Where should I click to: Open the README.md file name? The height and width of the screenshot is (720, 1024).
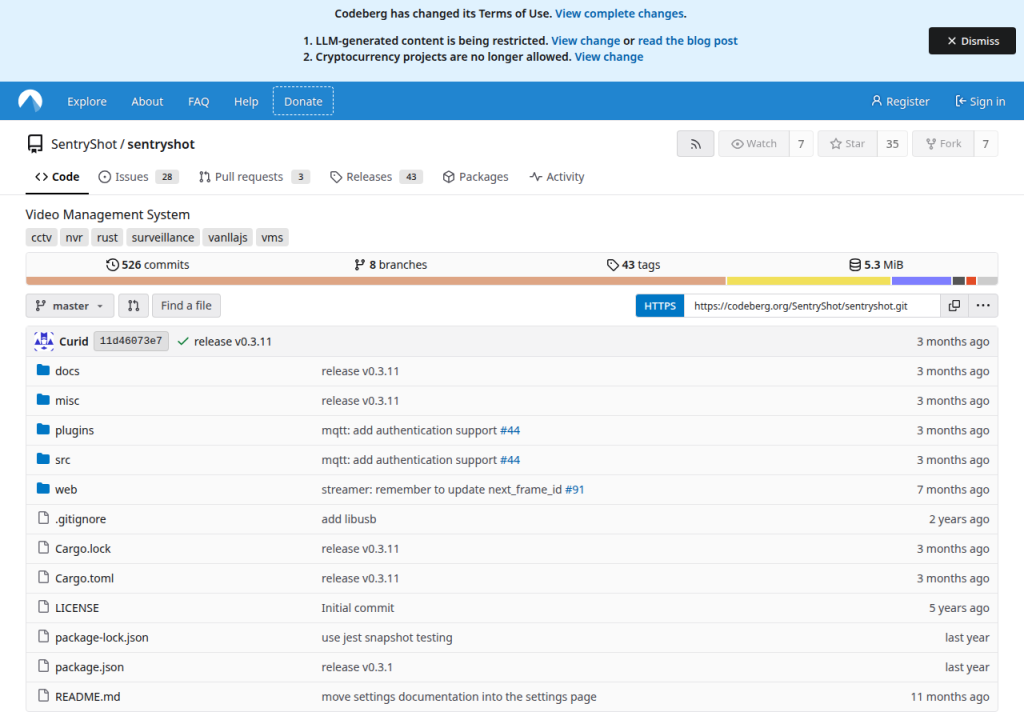click(88, 696)
